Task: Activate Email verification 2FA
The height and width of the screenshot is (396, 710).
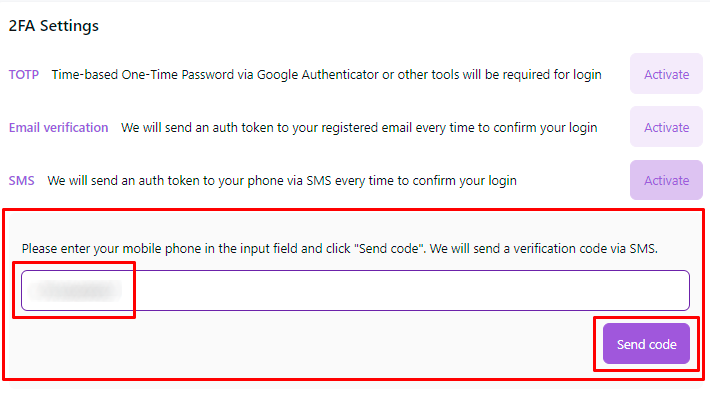Action: pyautogui.click(x=666, y=127)
